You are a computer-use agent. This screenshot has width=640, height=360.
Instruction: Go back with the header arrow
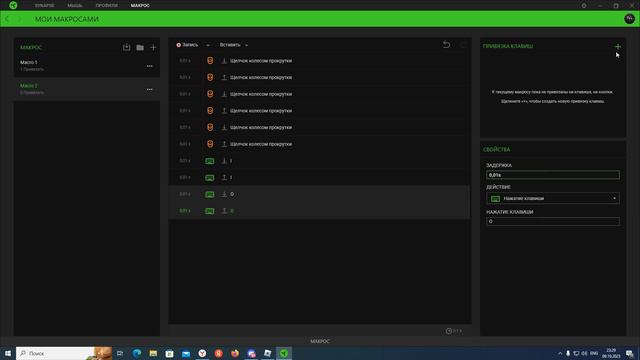tap(7, 19)
